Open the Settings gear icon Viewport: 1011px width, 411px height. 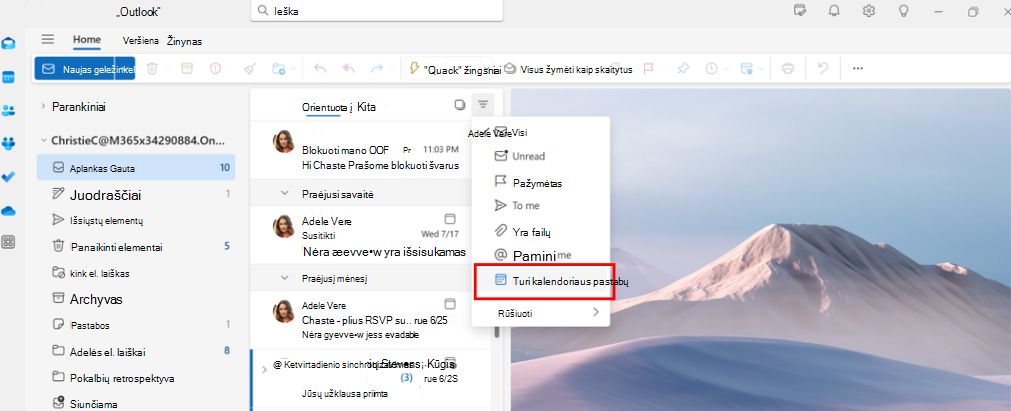click(x=869, y=11)
